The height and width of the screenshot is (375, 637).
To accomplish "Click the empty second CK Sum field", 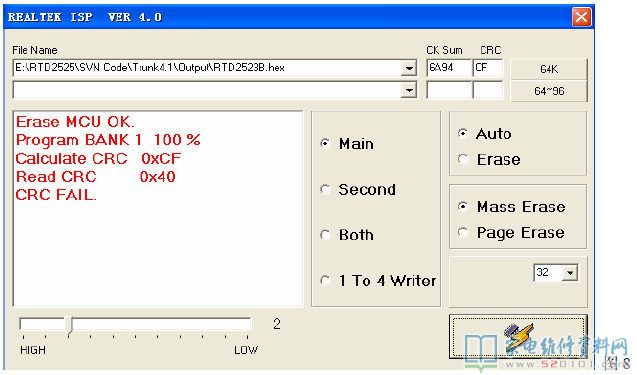I will (449, 90).
